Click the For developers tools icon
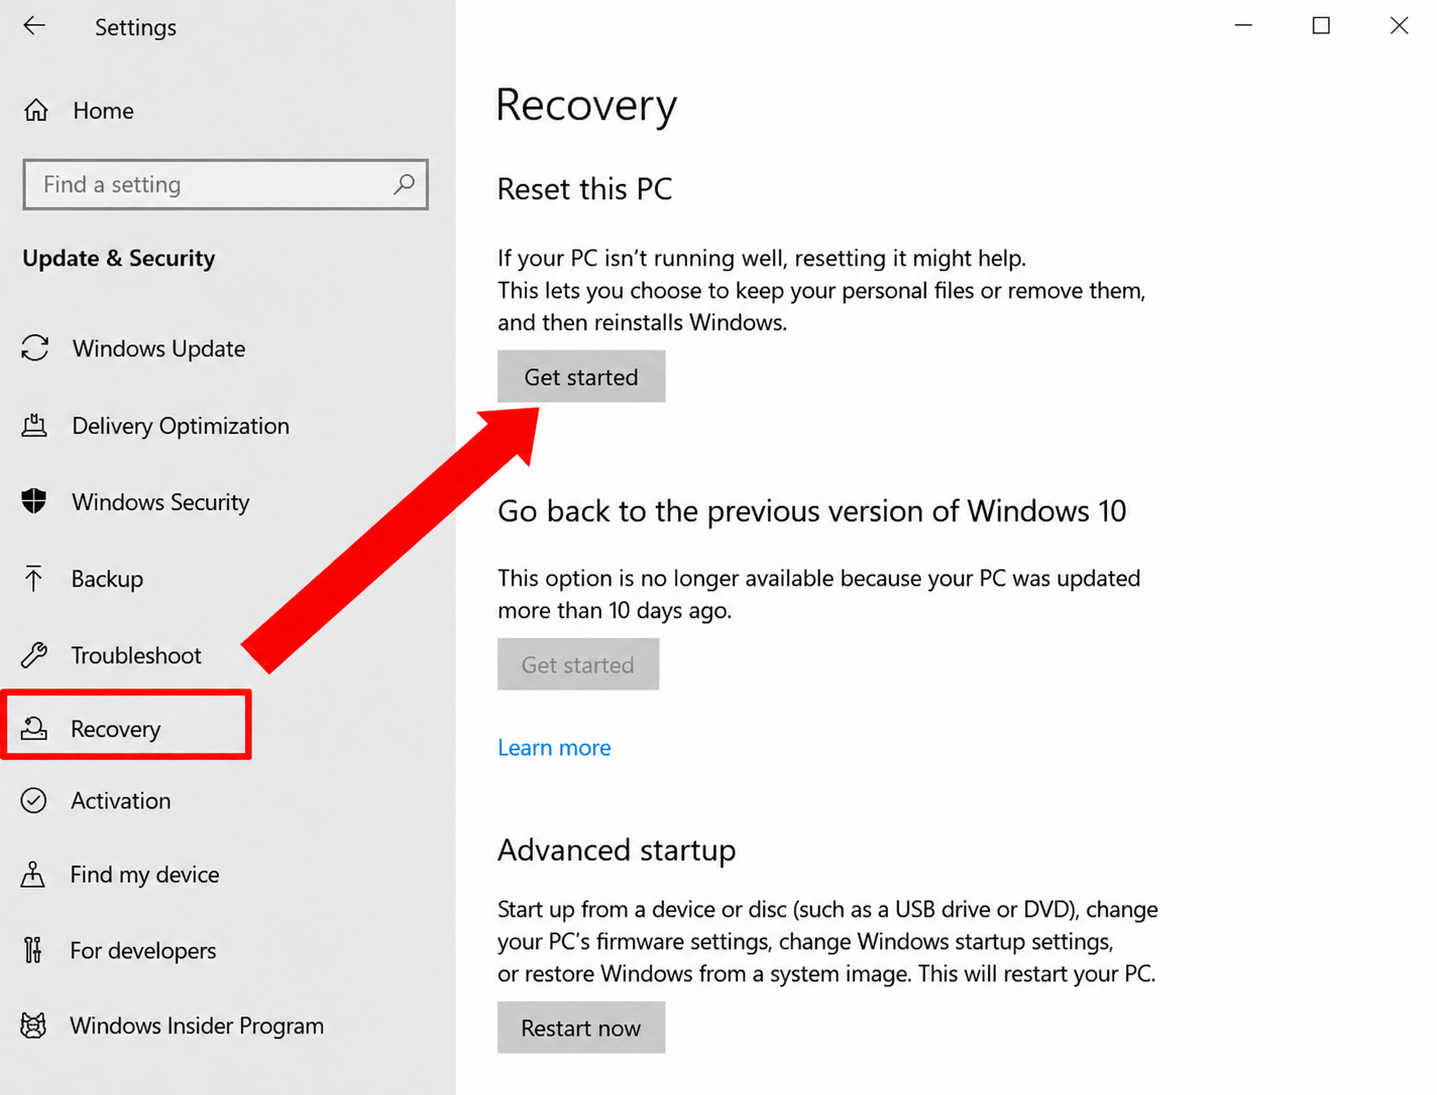Image resolution: width=1437 pixels, height=1095 pixels. coord(33,950)
